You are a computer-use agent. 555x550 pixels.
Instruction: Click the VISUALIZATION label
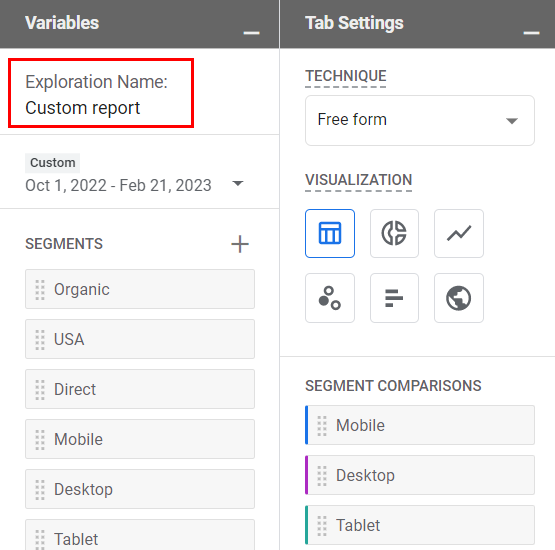pyautogui.click(x=359, y=180)
